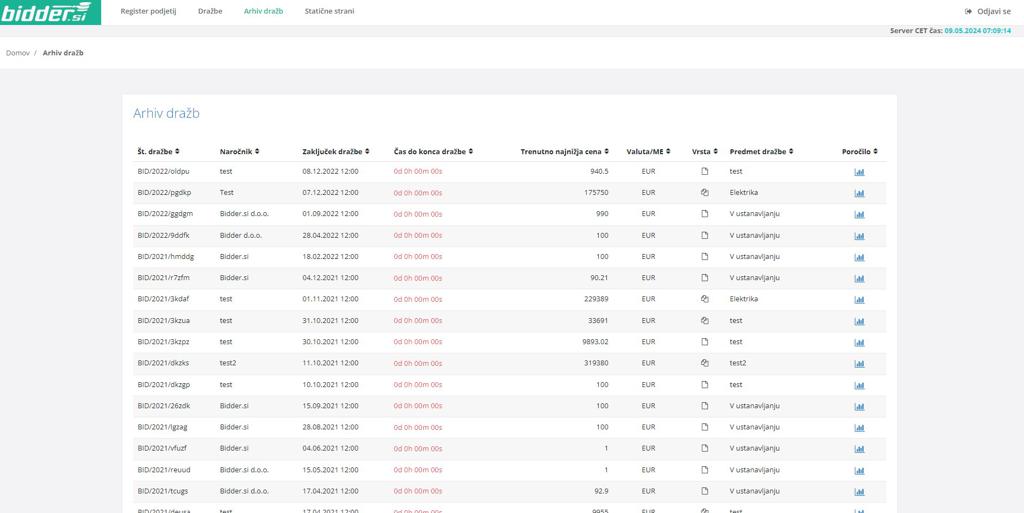Sort table by Zaključek dražbe column
The height and width of the screenshot is (513, 1024).
click(x=336, y=151)
